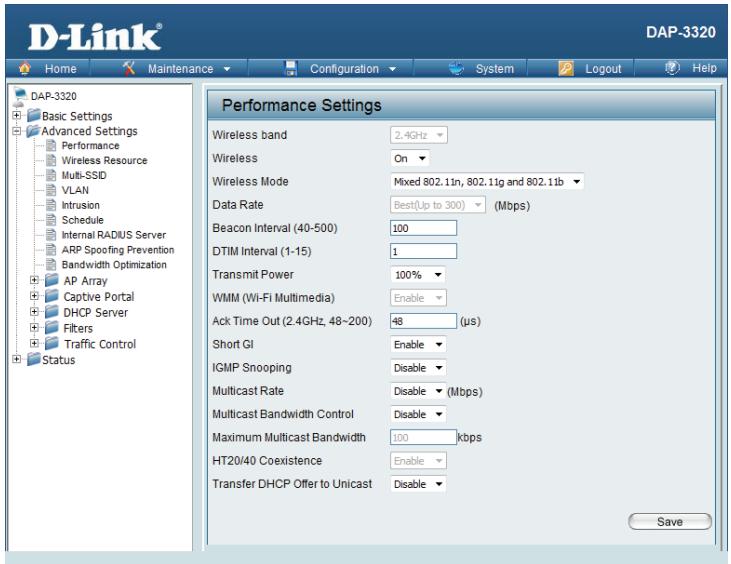Open the Bandwidth Optimization link
The width and height of the screenshot is (731, 564).
coord(114,265)
